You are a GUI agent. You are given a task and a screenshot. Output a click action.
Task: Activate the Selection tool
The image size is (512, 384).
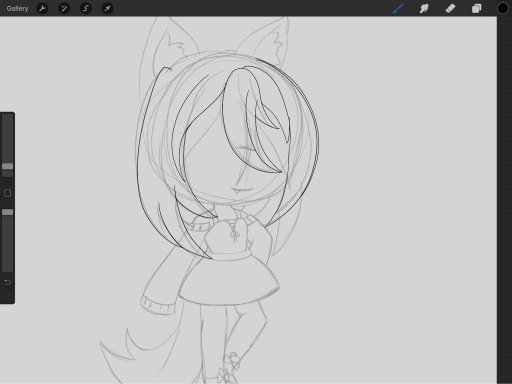[86, 8]
